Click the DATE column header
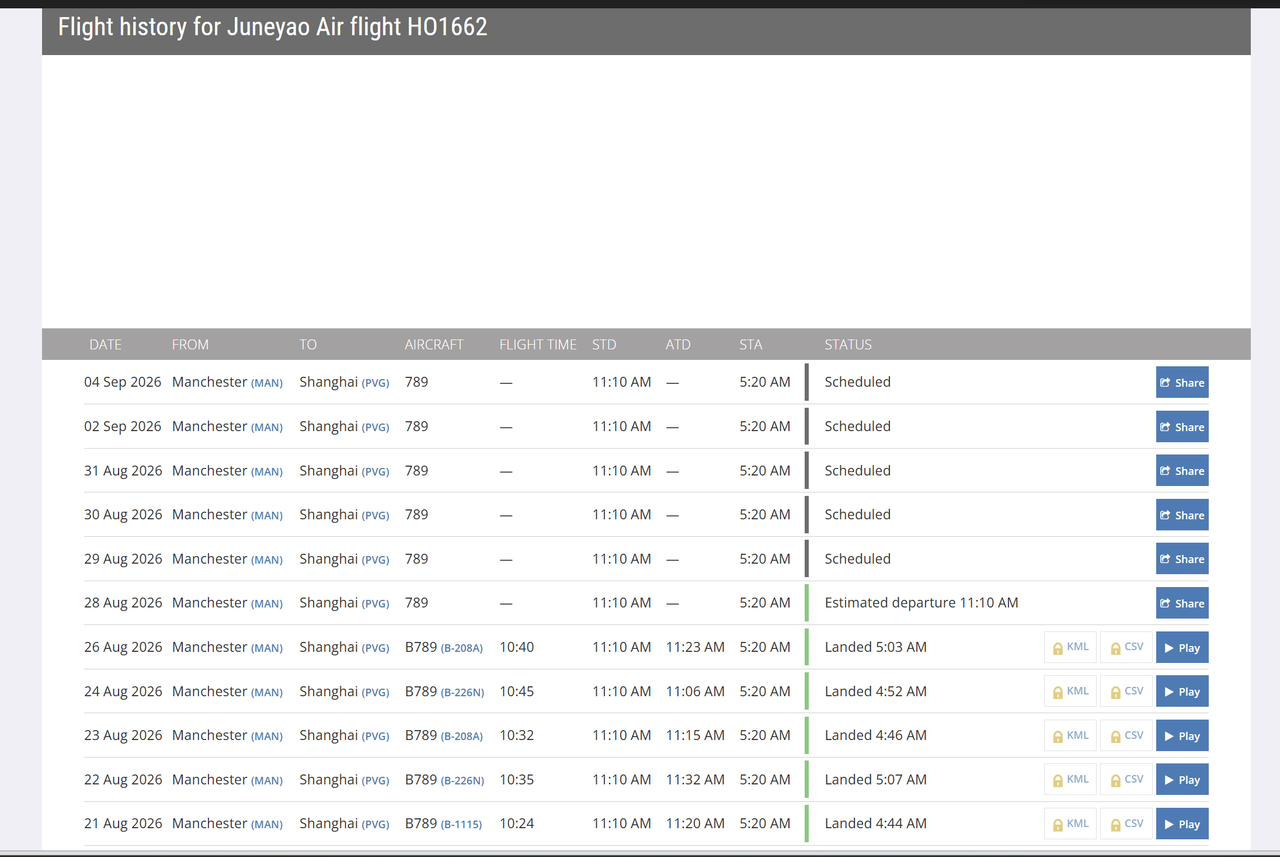 tap(105, 344)
